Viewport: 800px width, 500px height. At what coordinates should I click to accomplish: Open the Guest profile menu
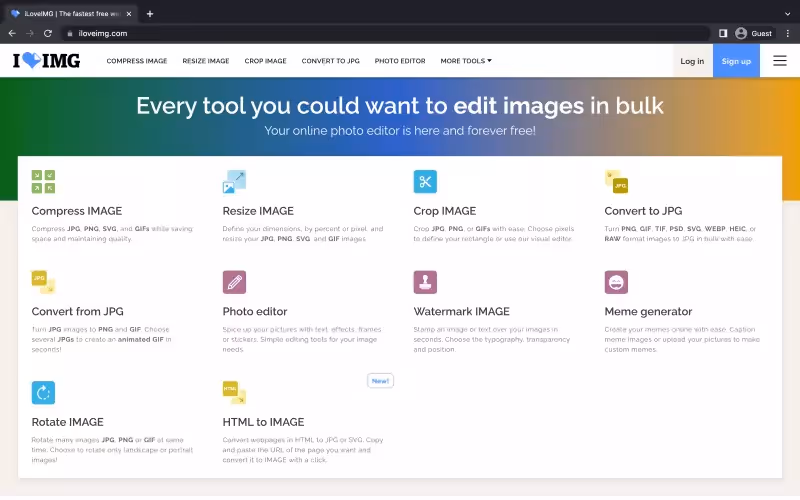pos(754,33)
